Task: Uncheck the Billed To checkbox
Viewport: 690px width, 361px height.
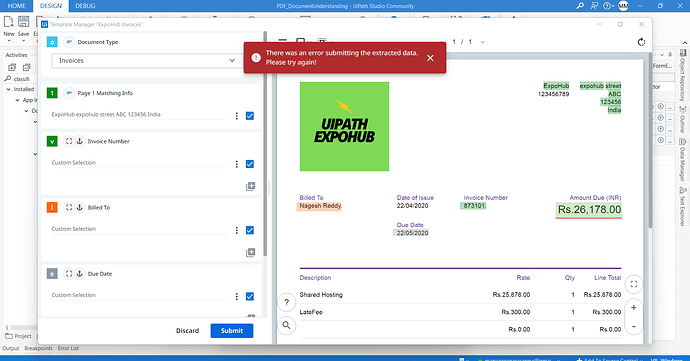Action: point(250,230)
